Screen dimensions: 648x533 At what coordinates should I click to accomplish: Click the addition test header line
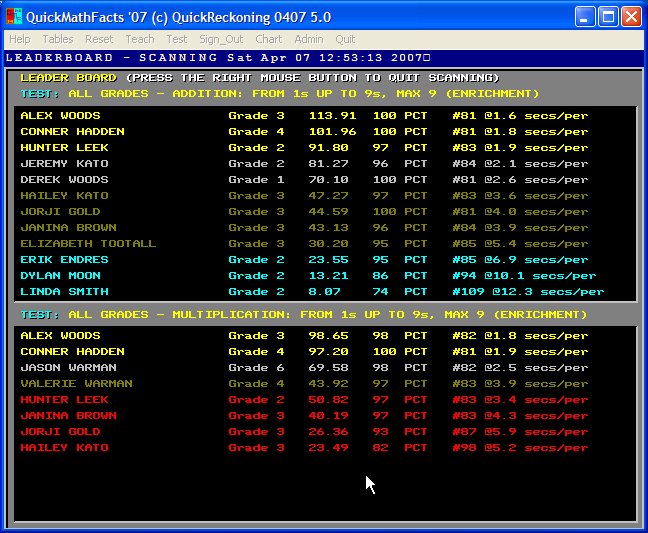[x=280, y=94]
